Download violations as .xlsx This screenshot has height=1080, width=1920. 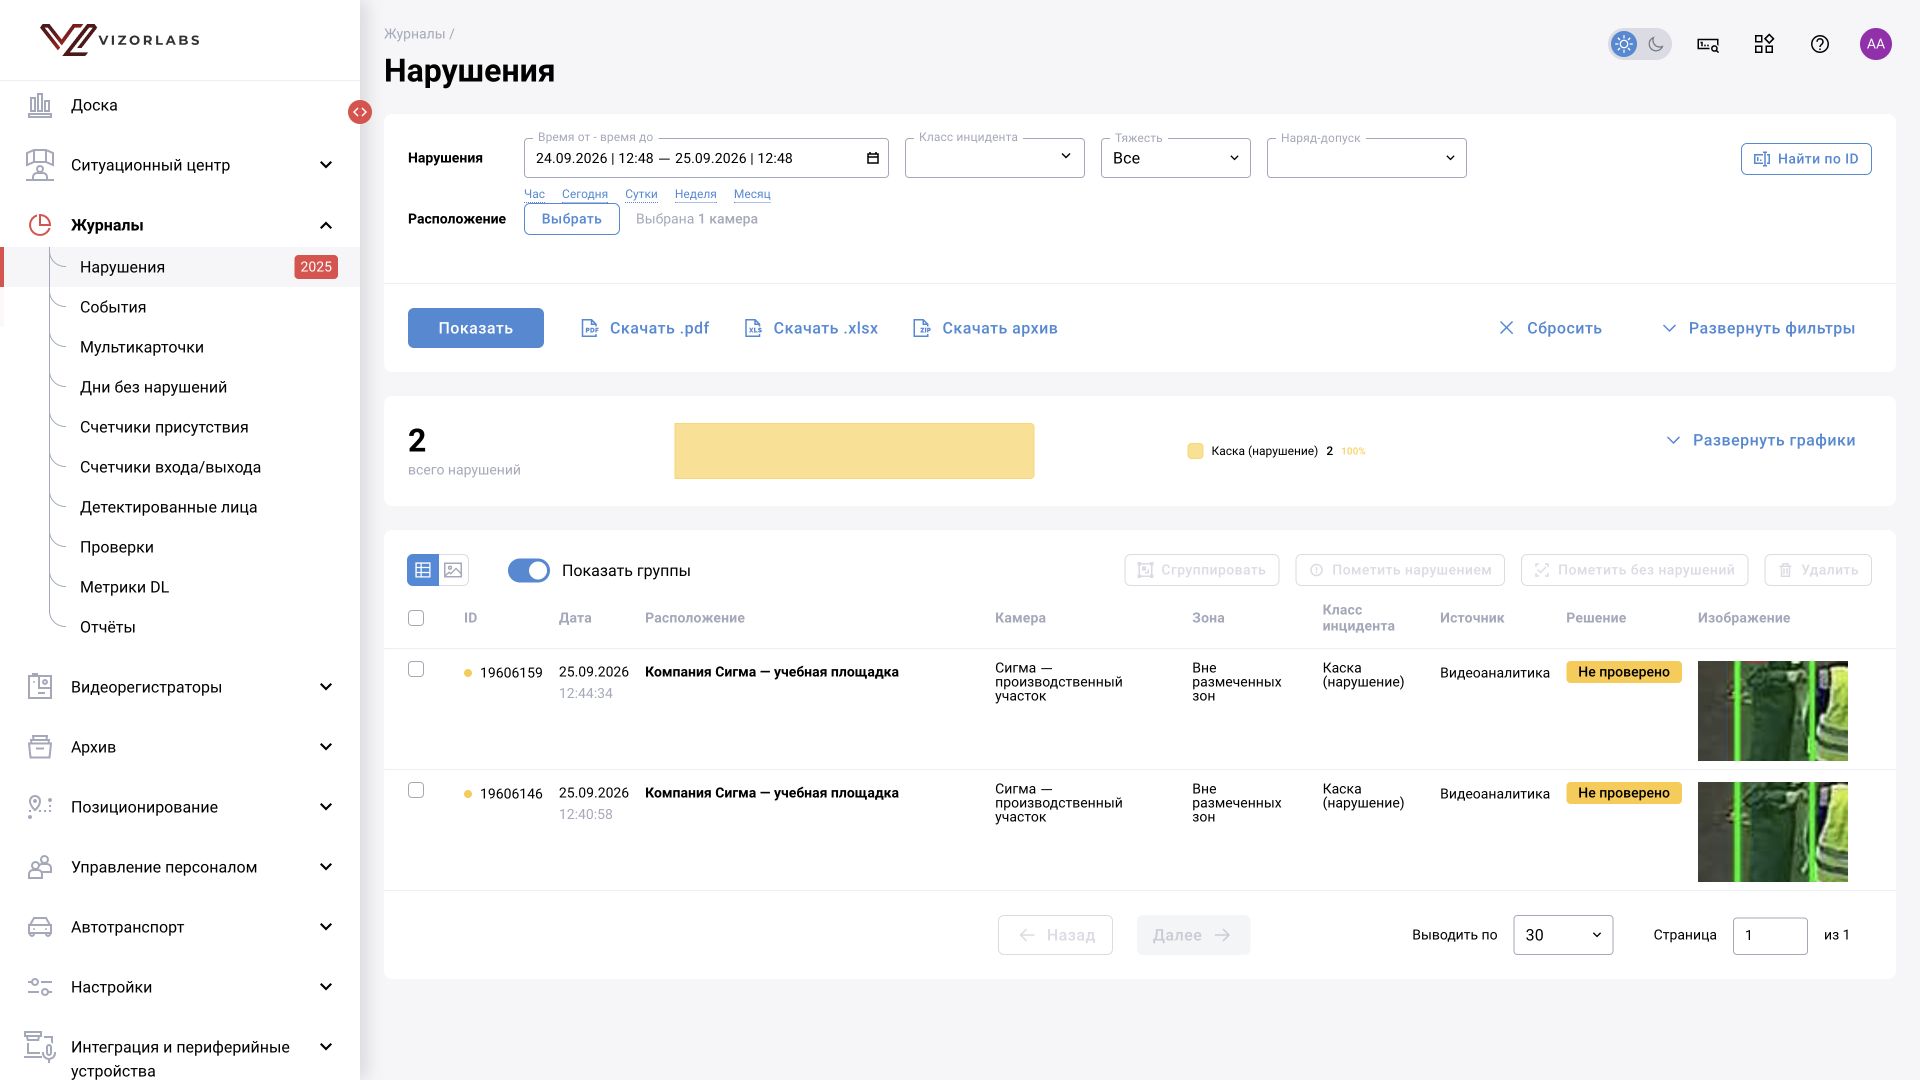point(811,328)
